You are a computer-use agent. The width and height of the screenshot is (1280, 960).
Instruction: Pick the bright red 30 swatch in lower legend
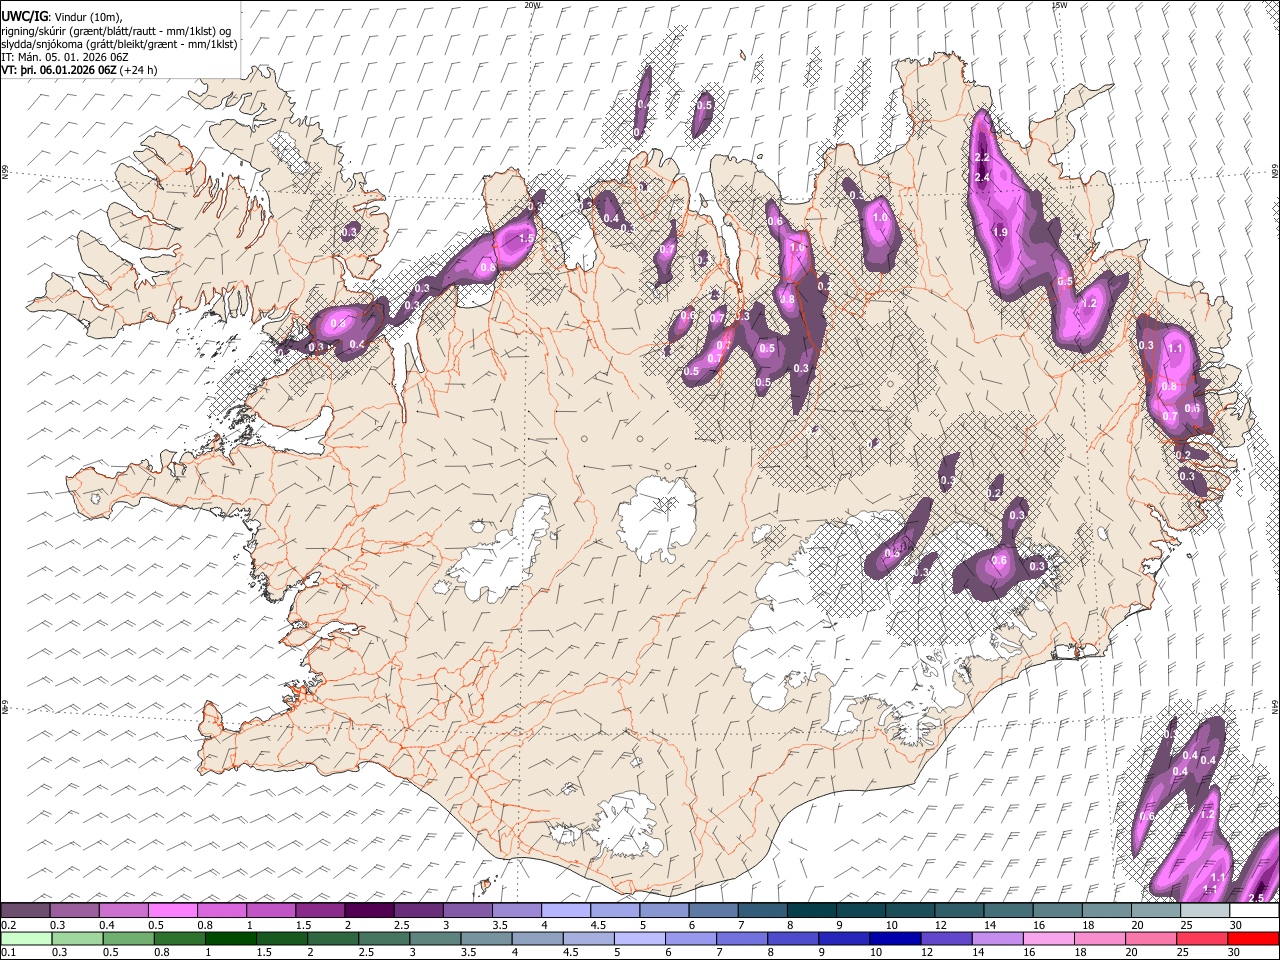point(1253,938)
